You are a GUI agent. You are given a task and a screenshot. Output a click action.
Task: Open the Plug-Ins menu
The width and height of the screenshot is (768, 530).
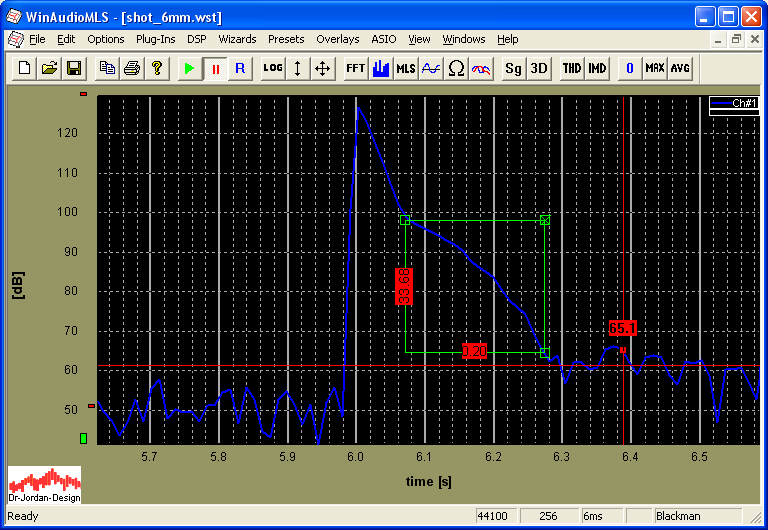(155, 39)
